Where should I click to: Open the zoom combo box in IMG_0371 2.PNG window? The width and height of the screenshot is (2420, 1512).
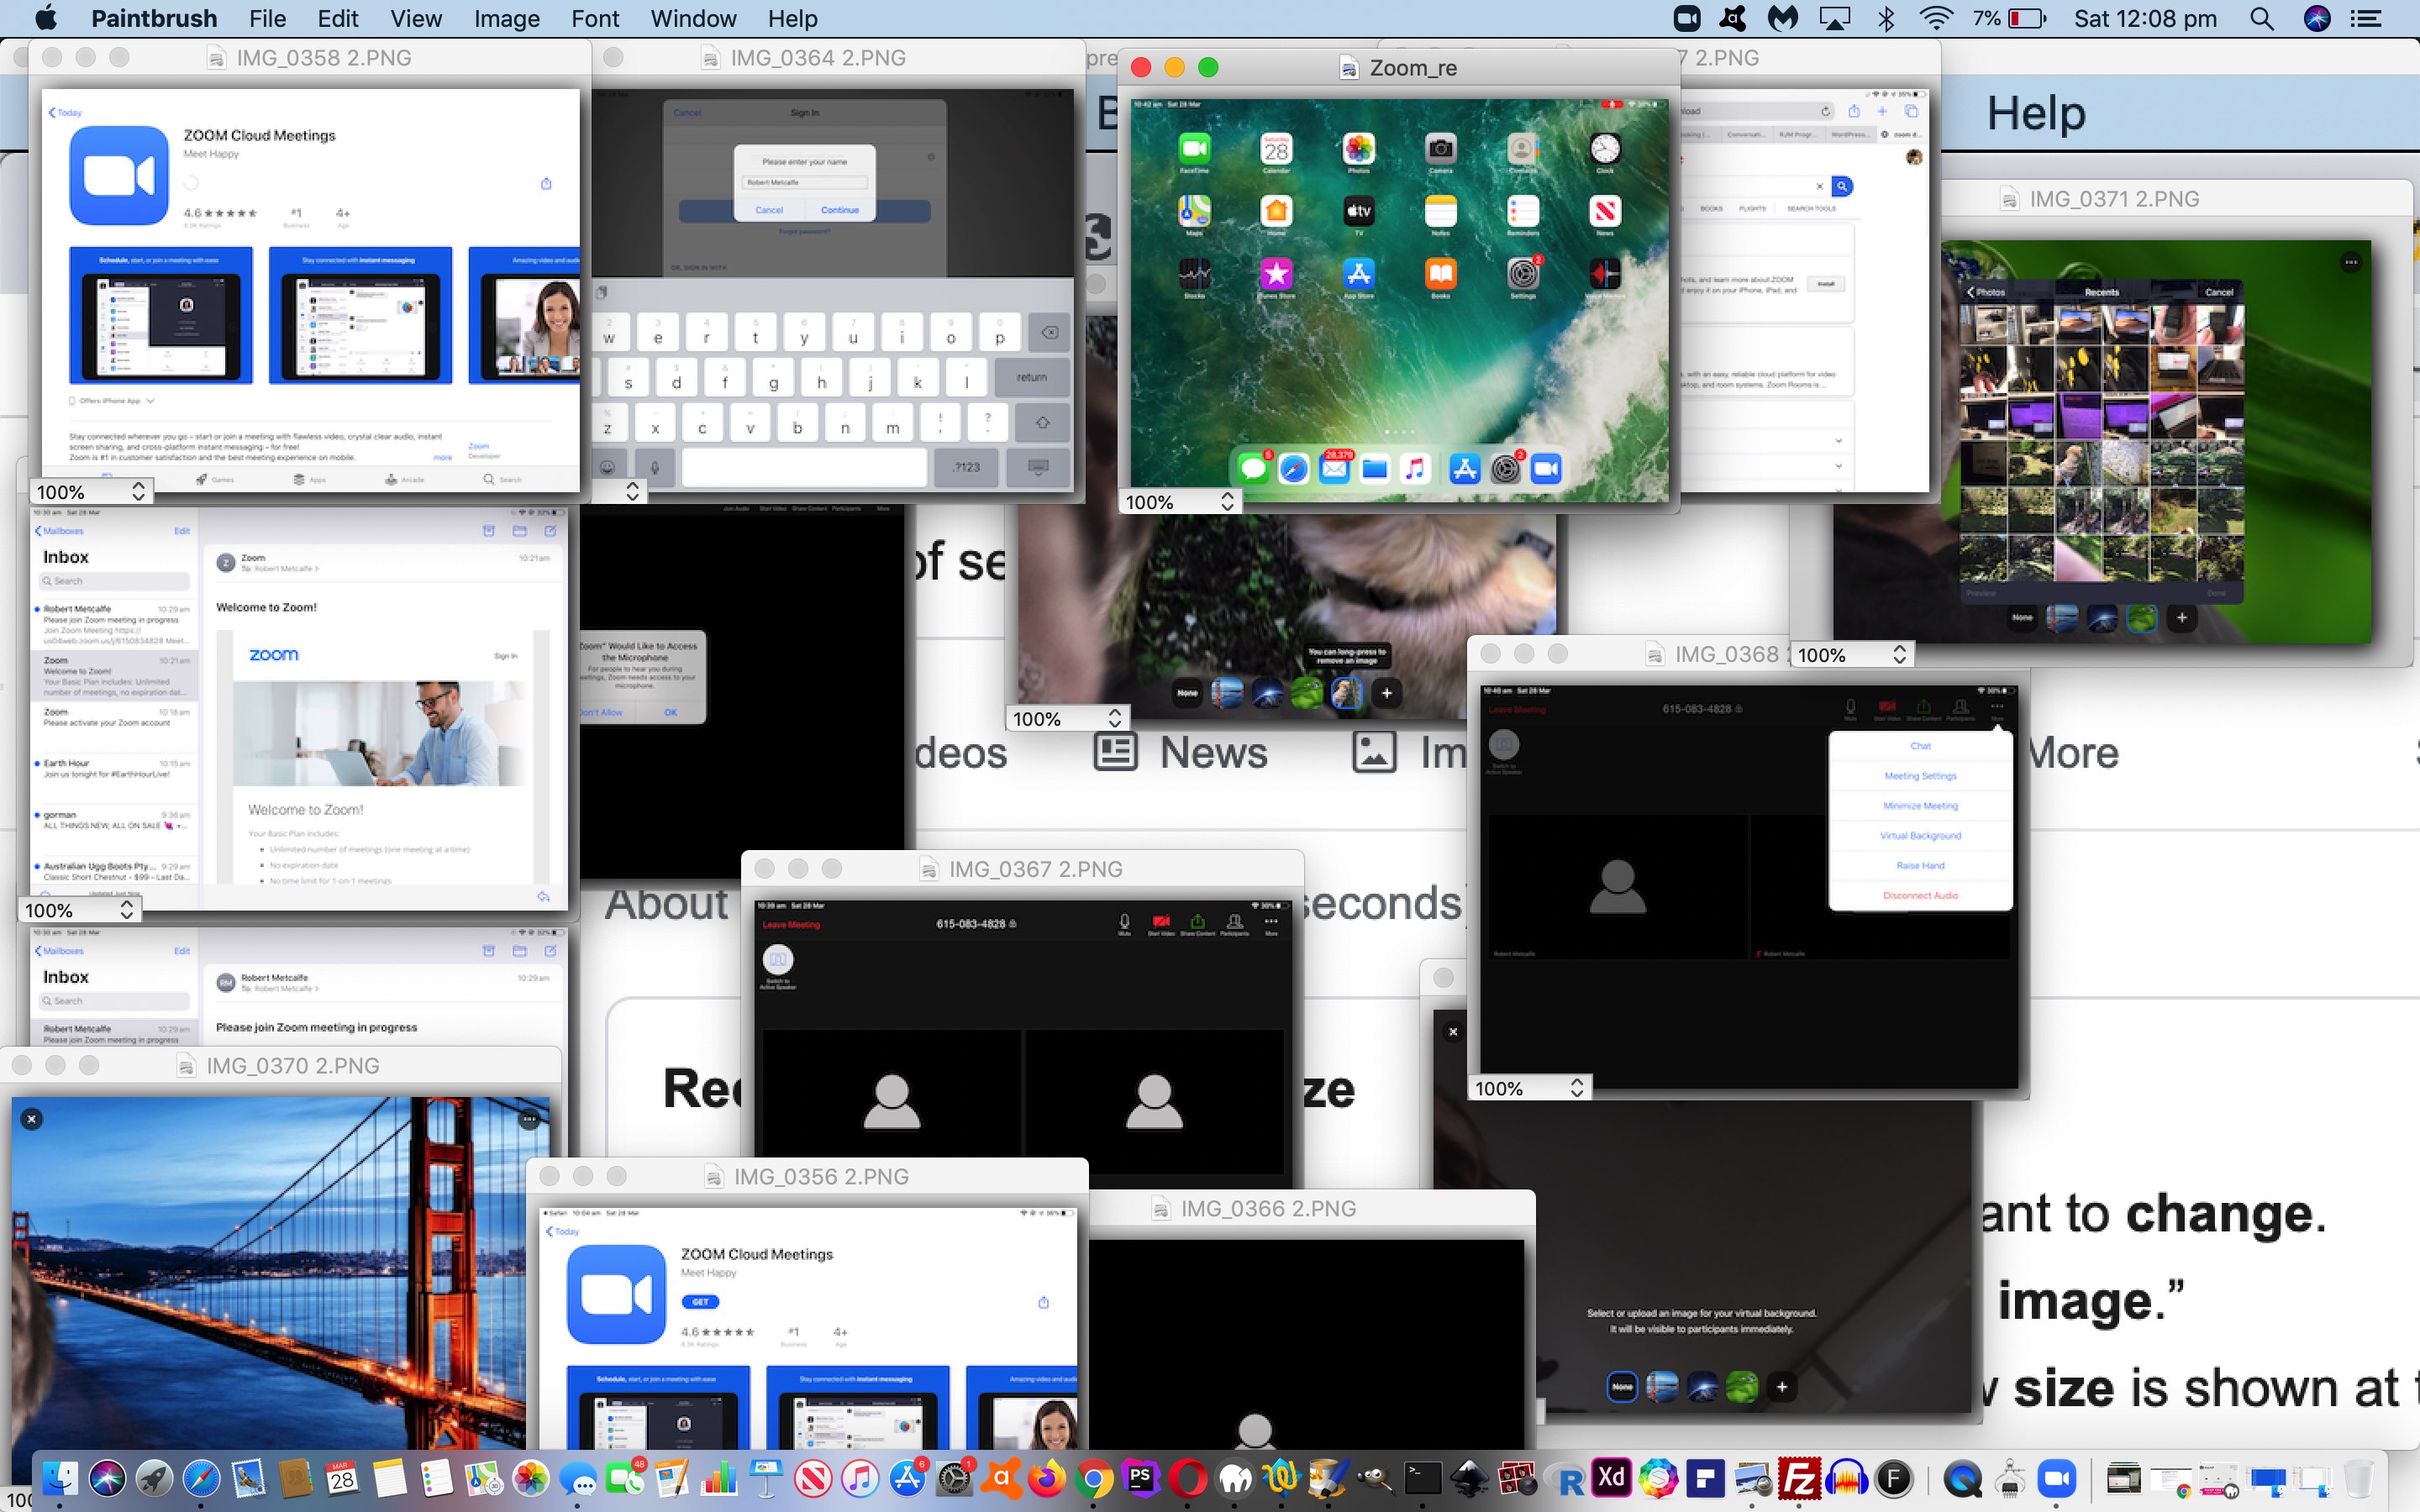(x=1852, y=655)
